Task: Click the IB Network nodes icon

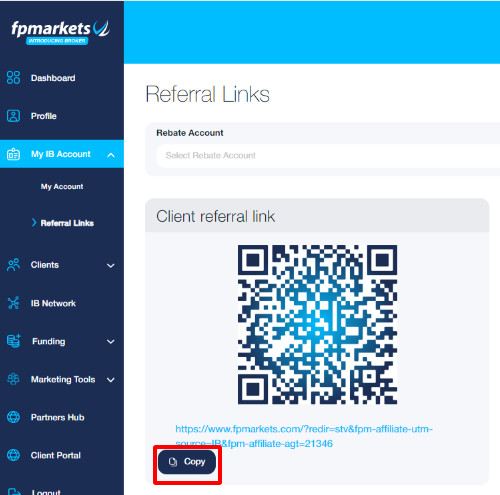Action: click(13, 303)
